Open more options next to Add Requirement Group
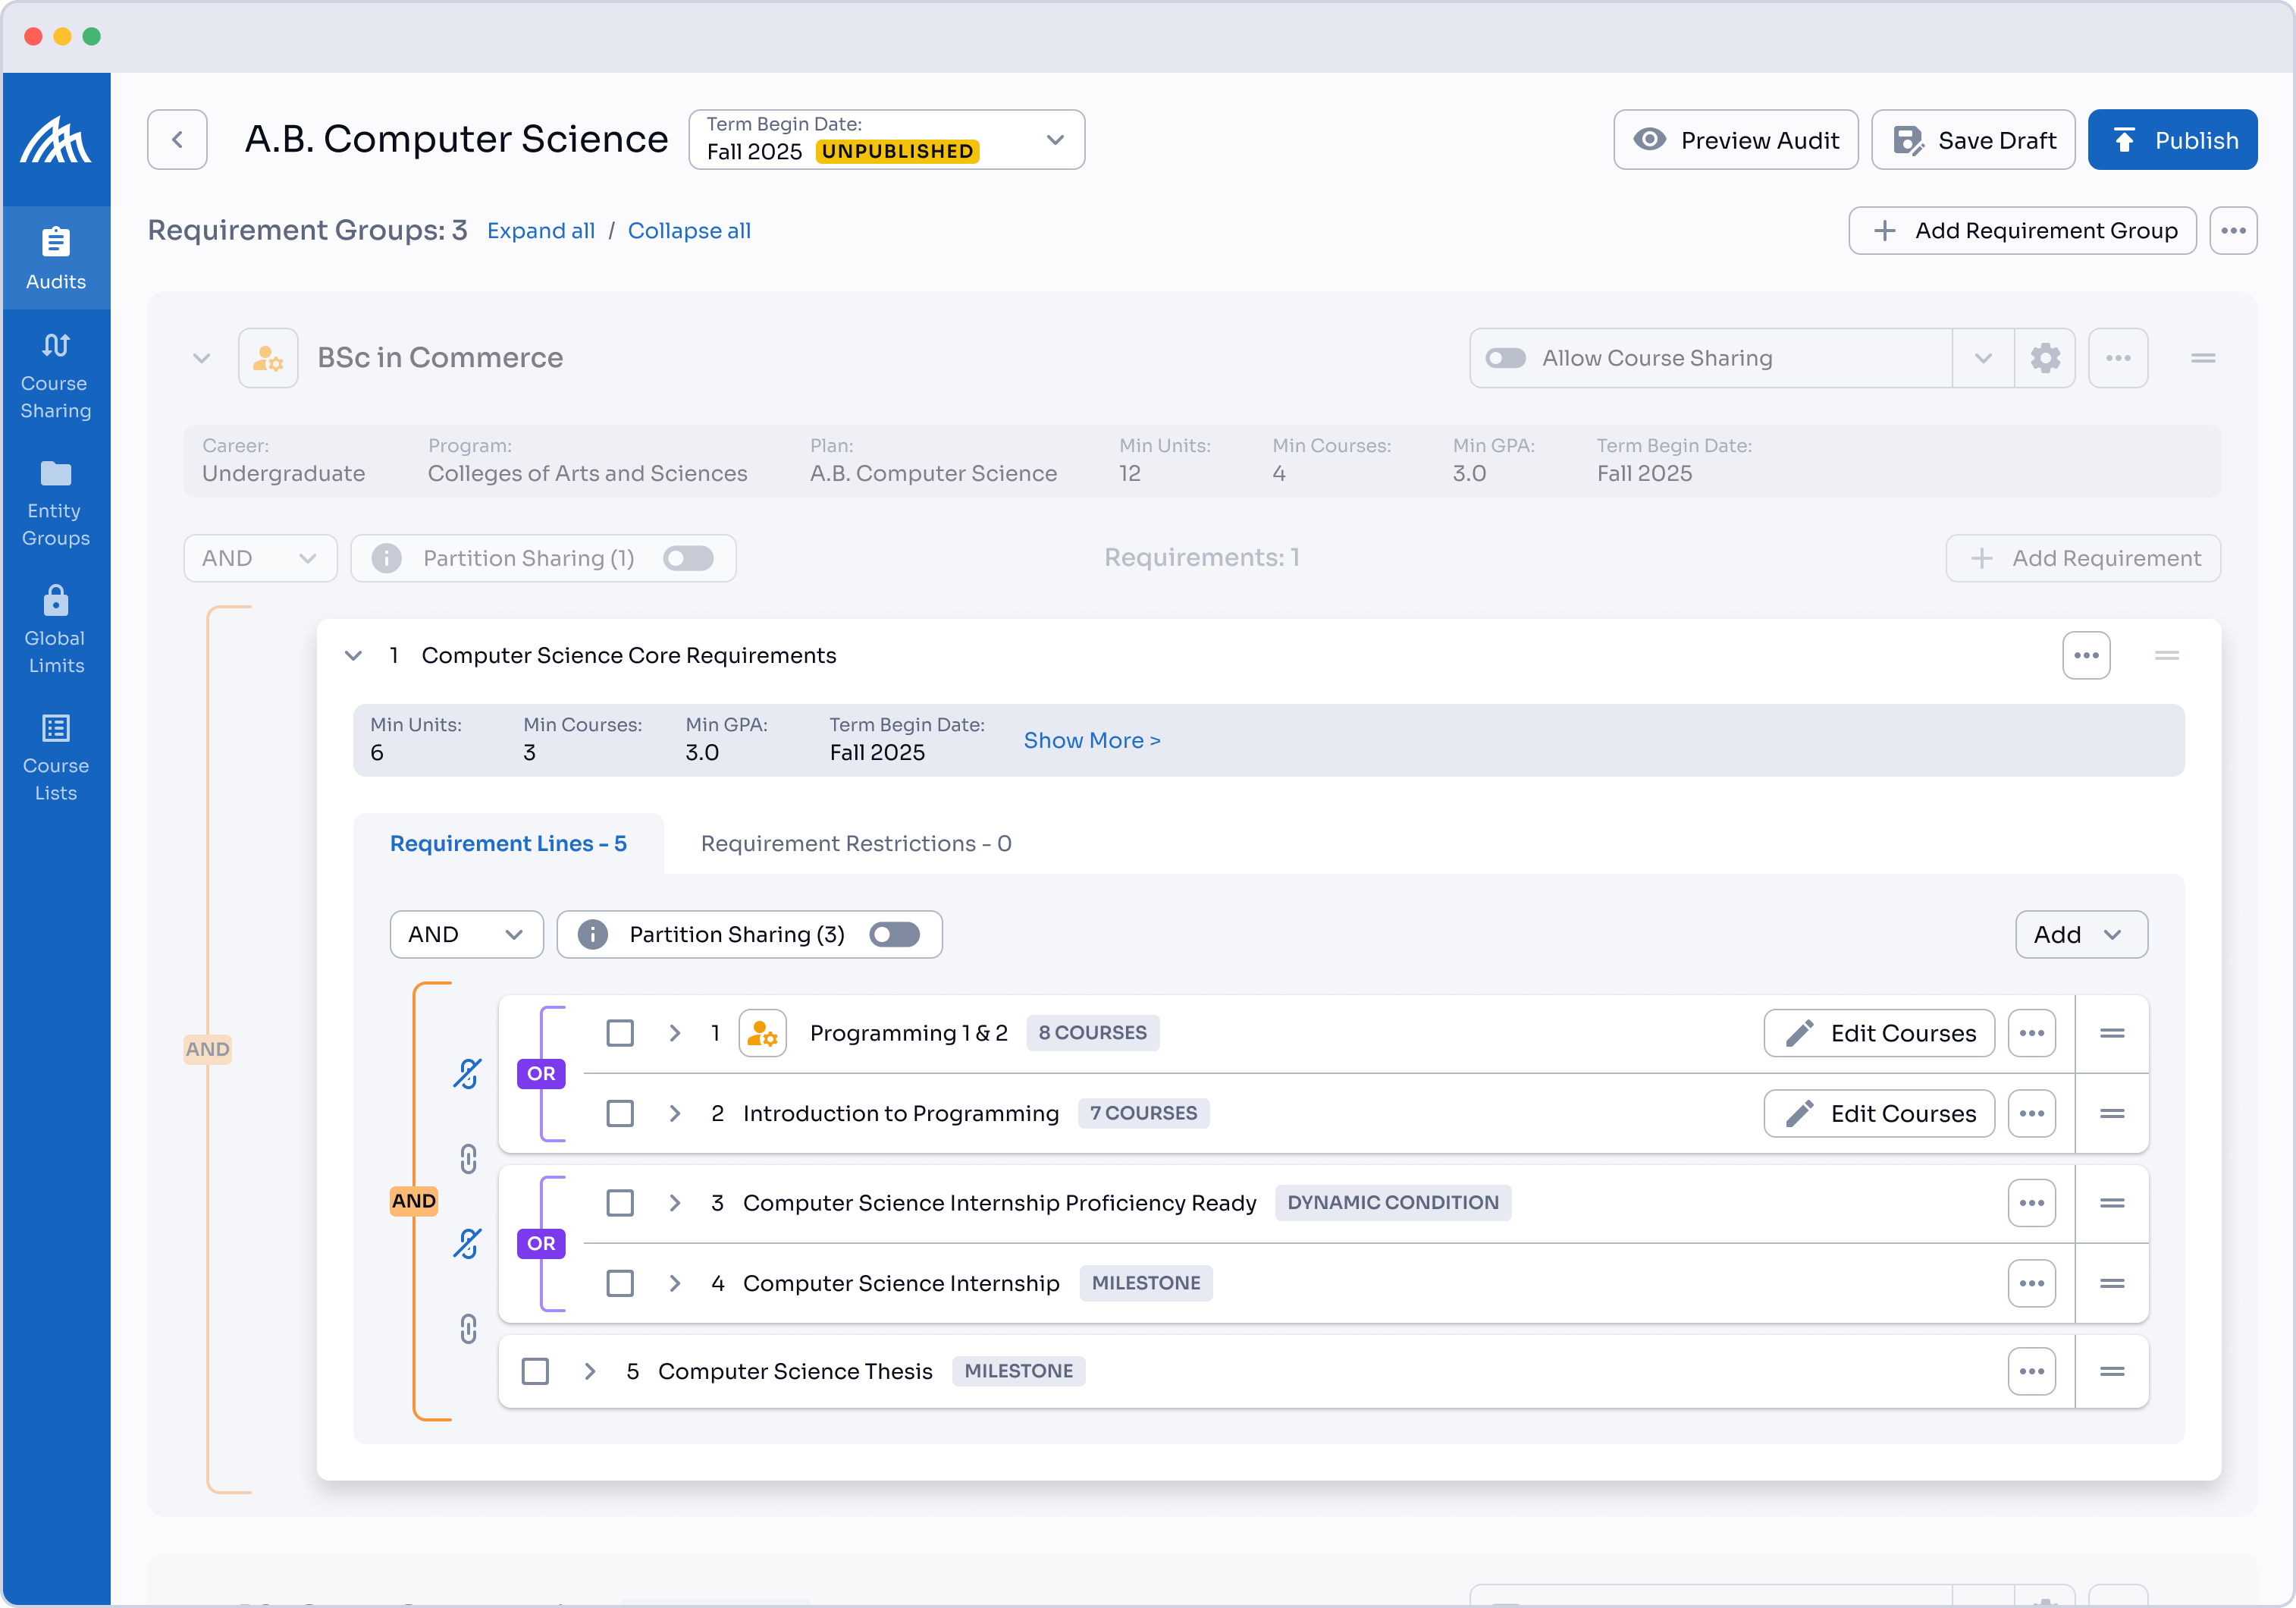 2234,231
